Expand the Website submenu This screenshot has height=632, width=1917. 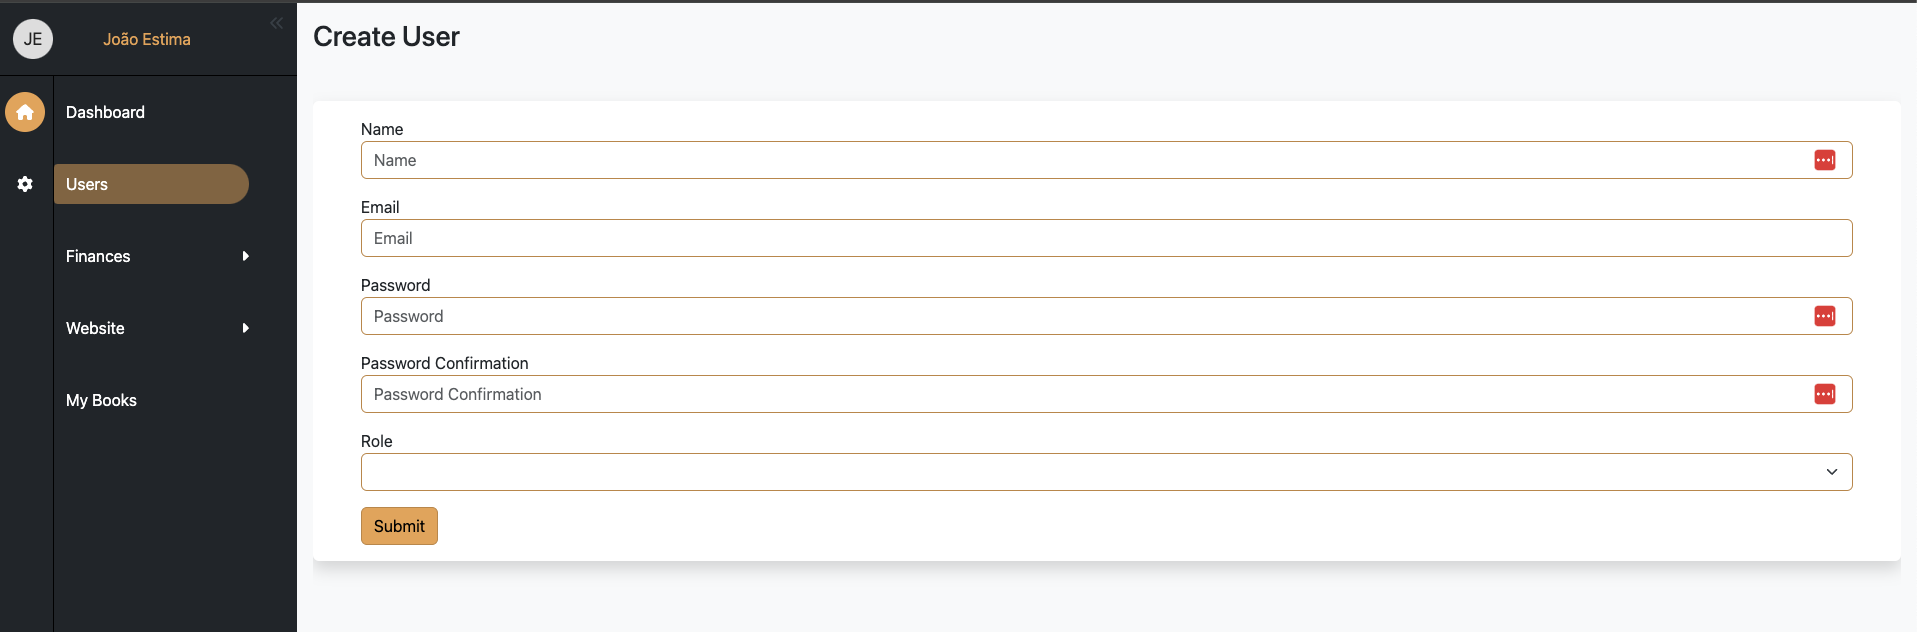point(246,328)
